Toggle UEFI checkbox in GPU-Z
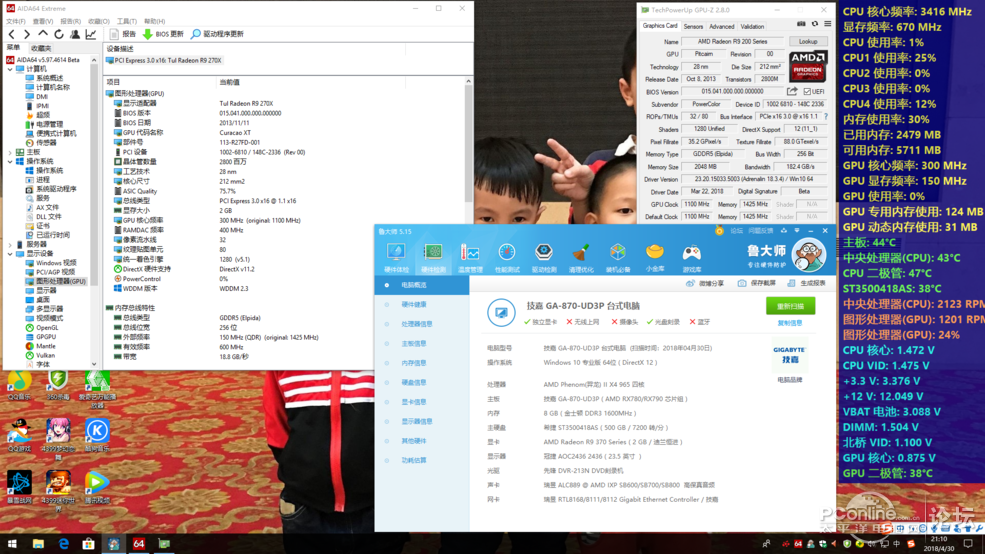The height and width of the screenshot is (554, 985). point(807,92)
